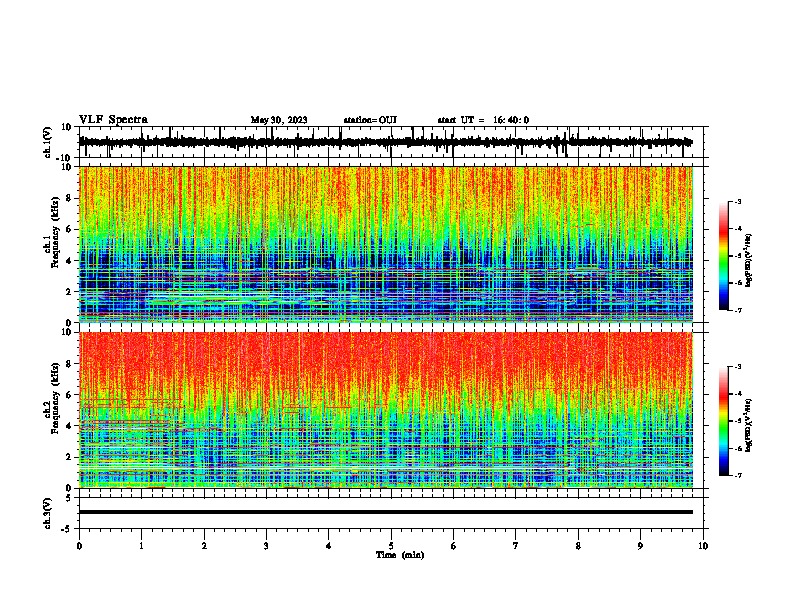The image size is (792, 612).
Task: Click the ch.1 voltage waveform trace
Action: pyautogui.click(x=385, y=142)
